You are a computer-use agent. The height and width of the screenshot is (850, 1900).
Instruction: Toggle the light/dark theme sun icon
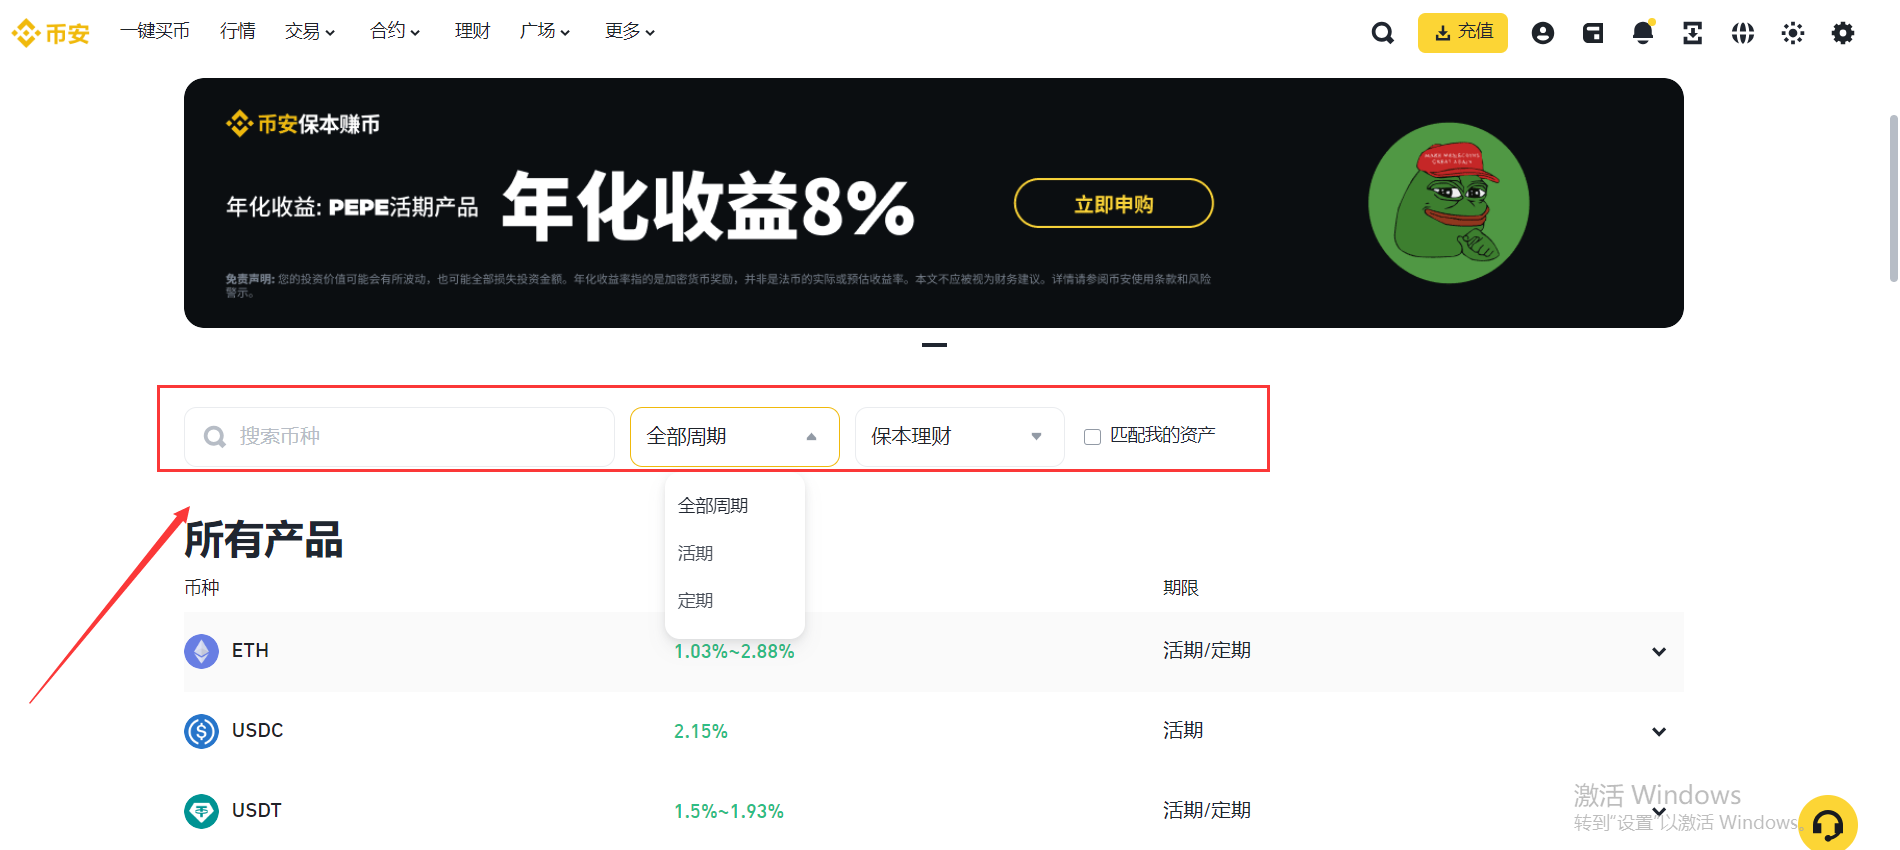click(x=1792, y=33)
